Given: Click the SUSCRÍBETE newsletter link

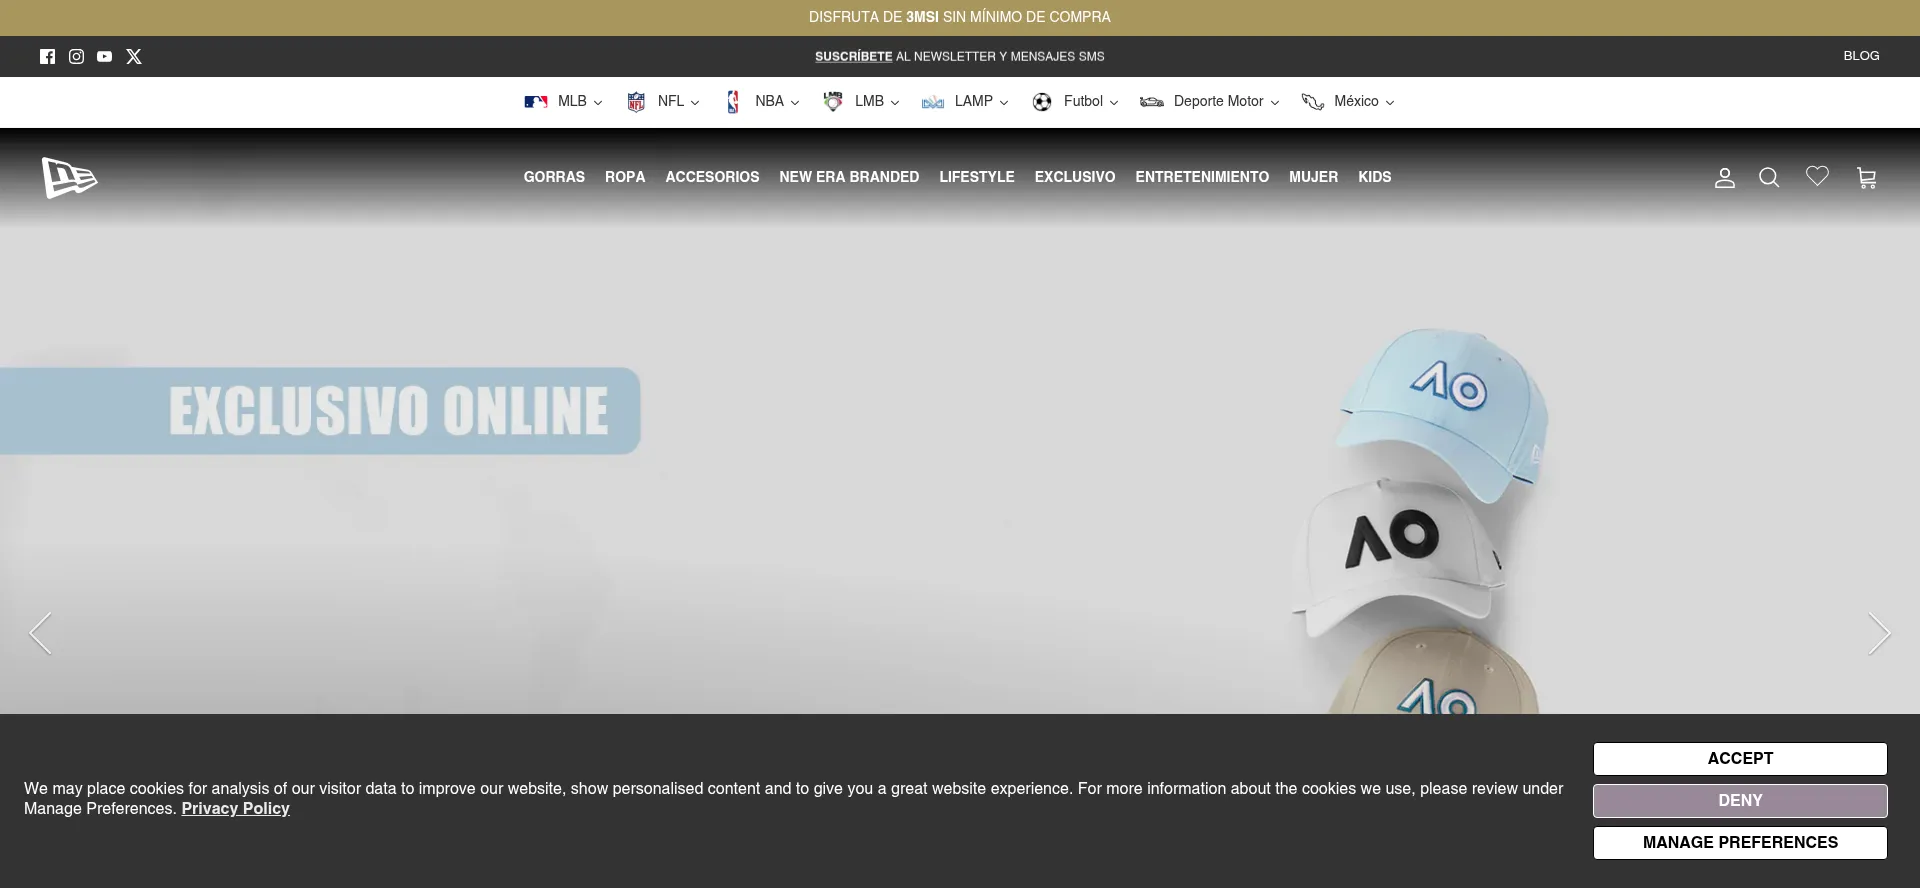Looking at the screenshot, I should point(853,57).
